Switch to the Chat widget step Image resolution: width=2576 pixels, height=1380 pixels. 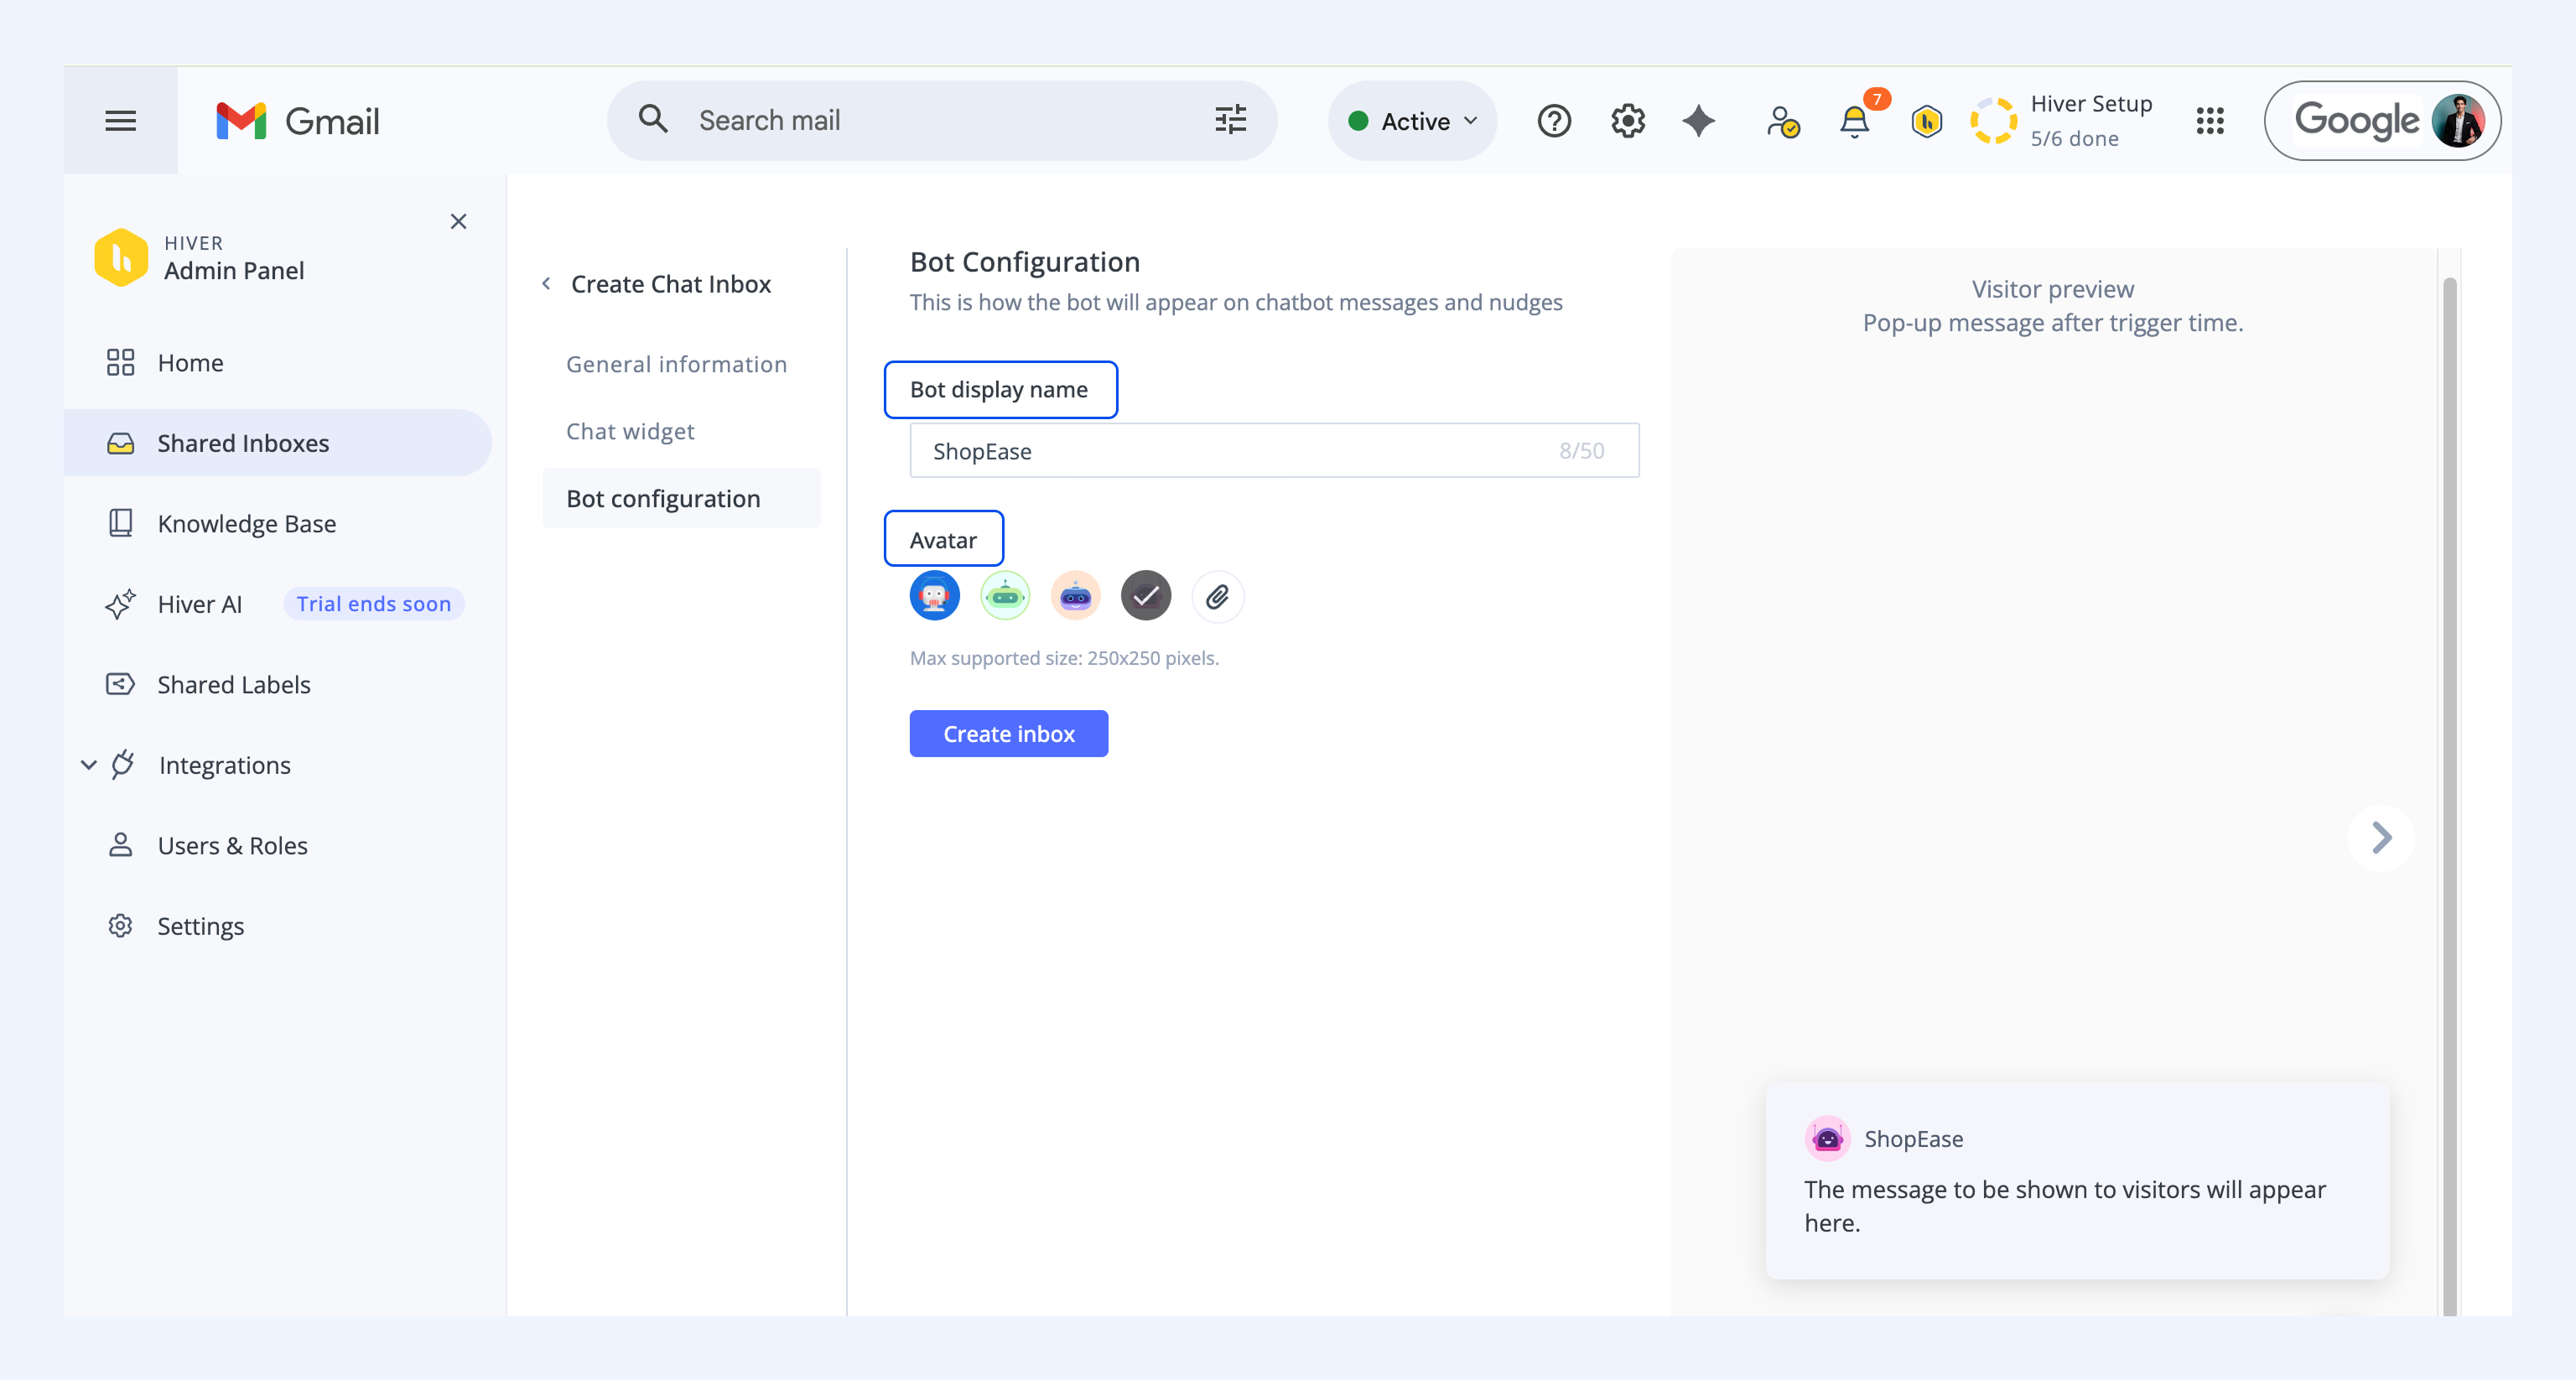pos(630,431)
